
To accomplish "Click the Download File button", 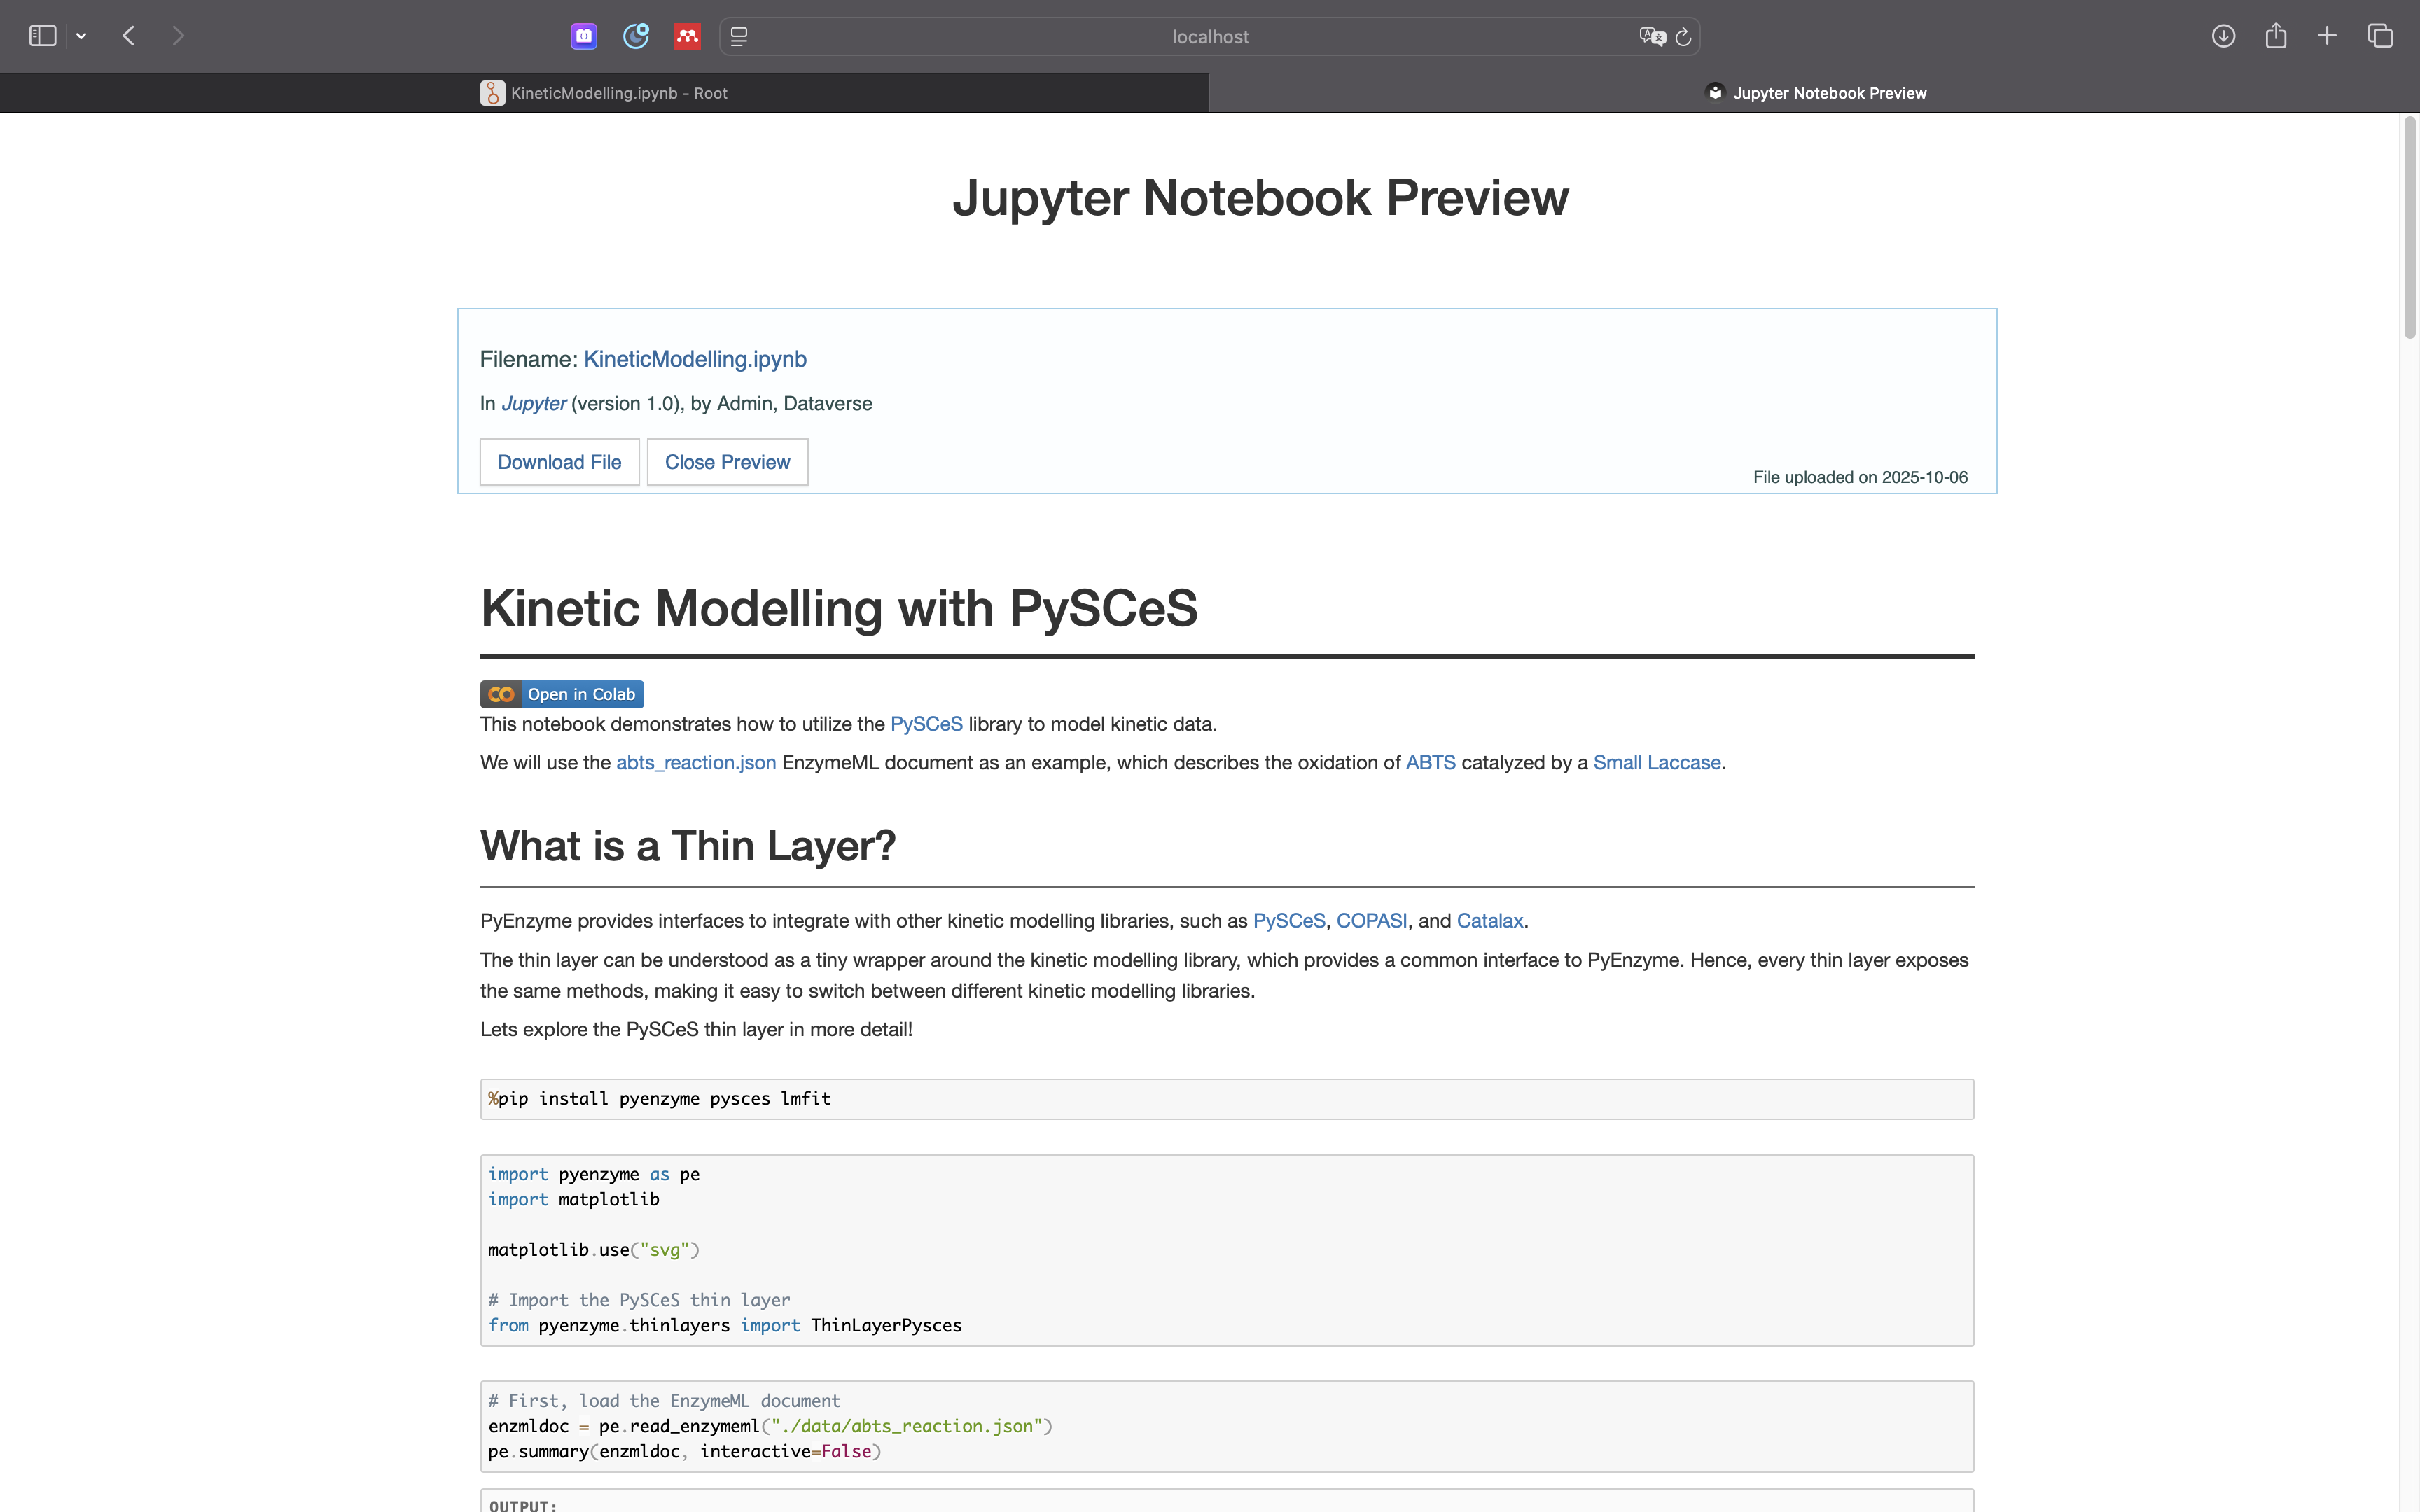I will click(559, 462).
